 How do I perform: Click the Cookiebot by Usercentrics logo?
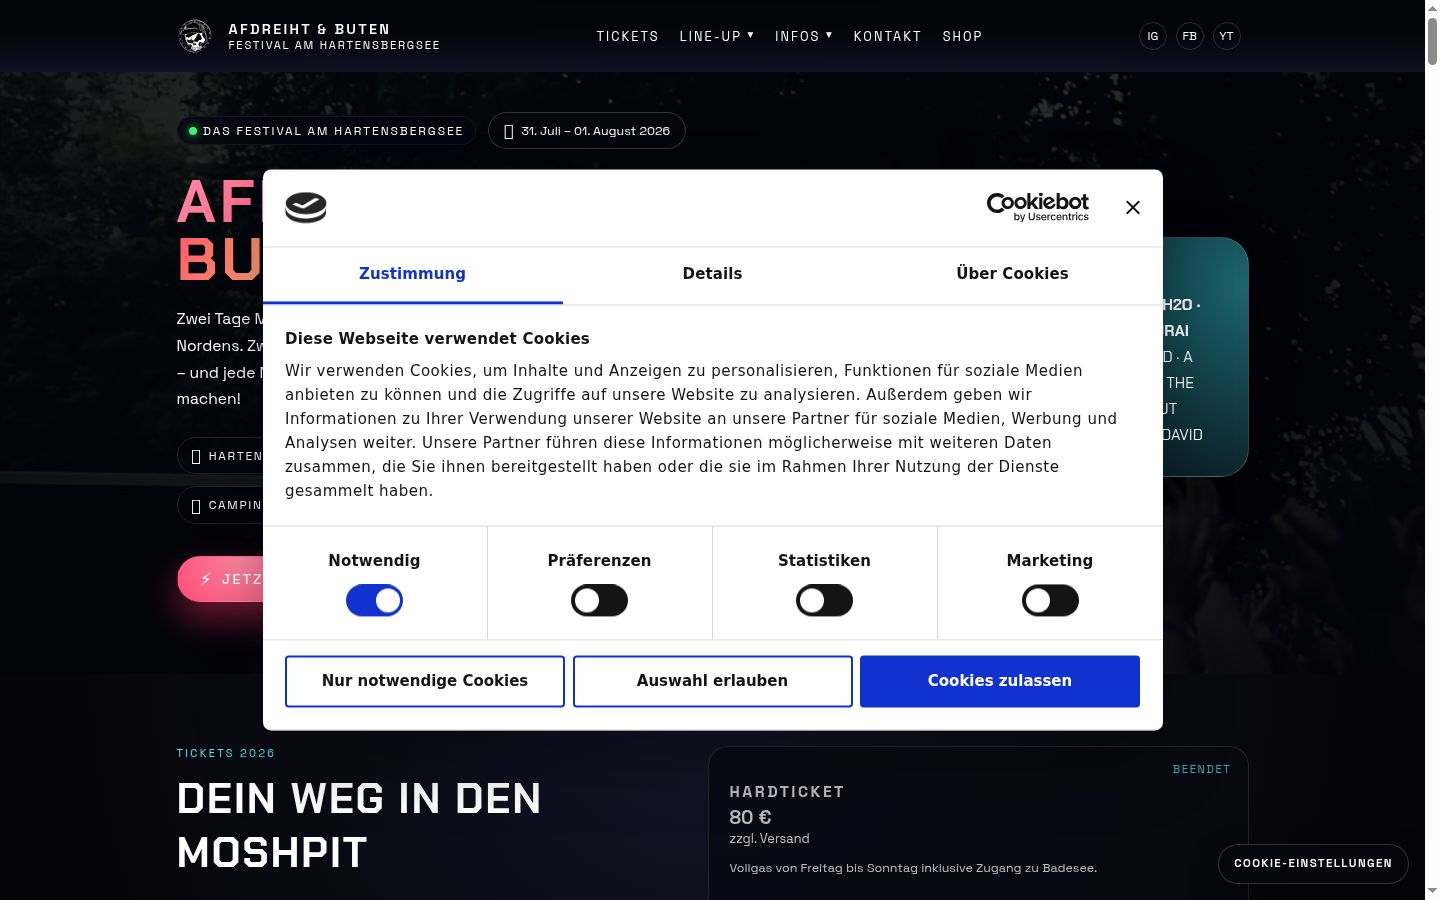point(1037,207)
